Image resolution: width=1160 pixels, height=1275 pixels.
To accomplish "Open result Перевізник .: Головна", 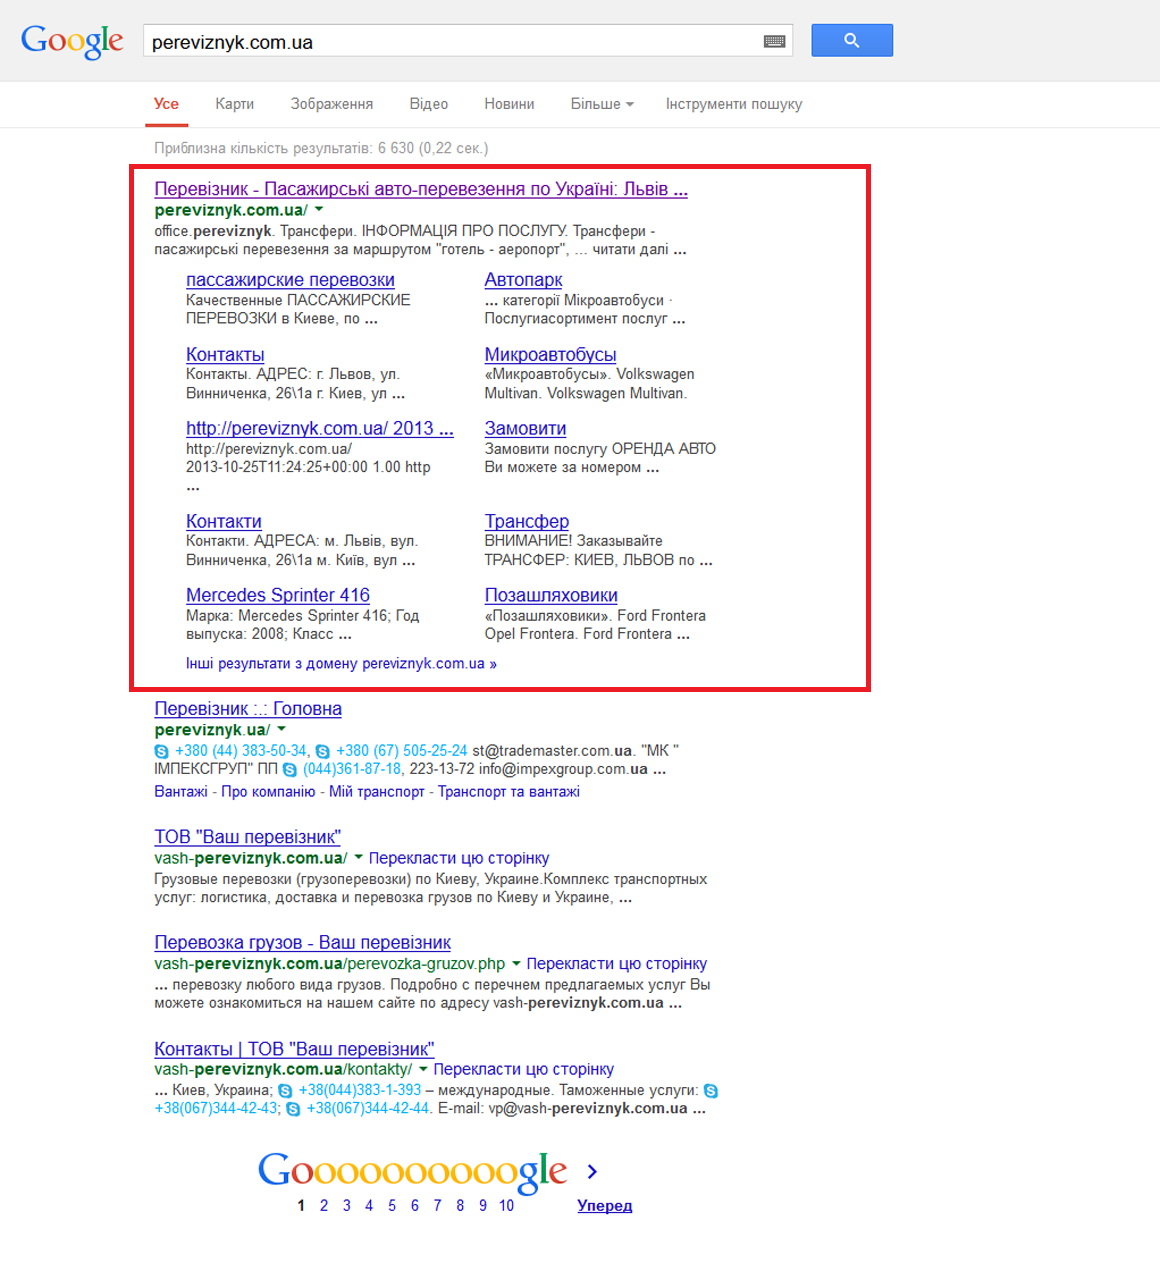I will pyautogui.click(x=248, y=709).
